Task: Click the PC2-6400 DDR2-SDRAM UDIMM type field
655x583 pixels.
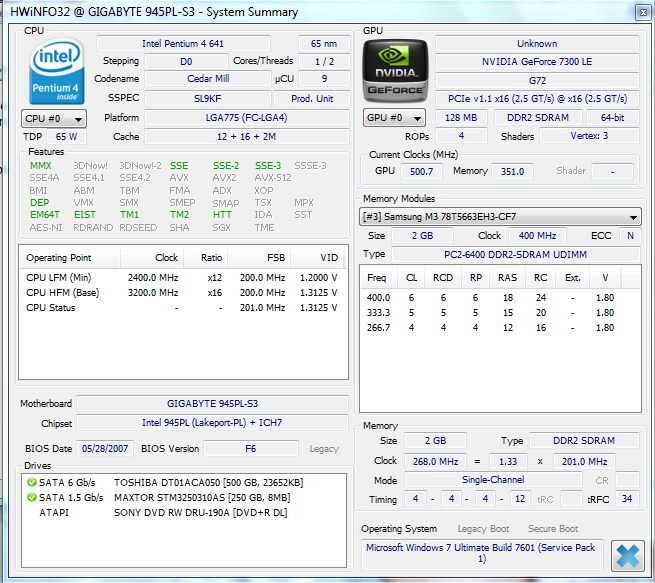Action: (515, 254)
